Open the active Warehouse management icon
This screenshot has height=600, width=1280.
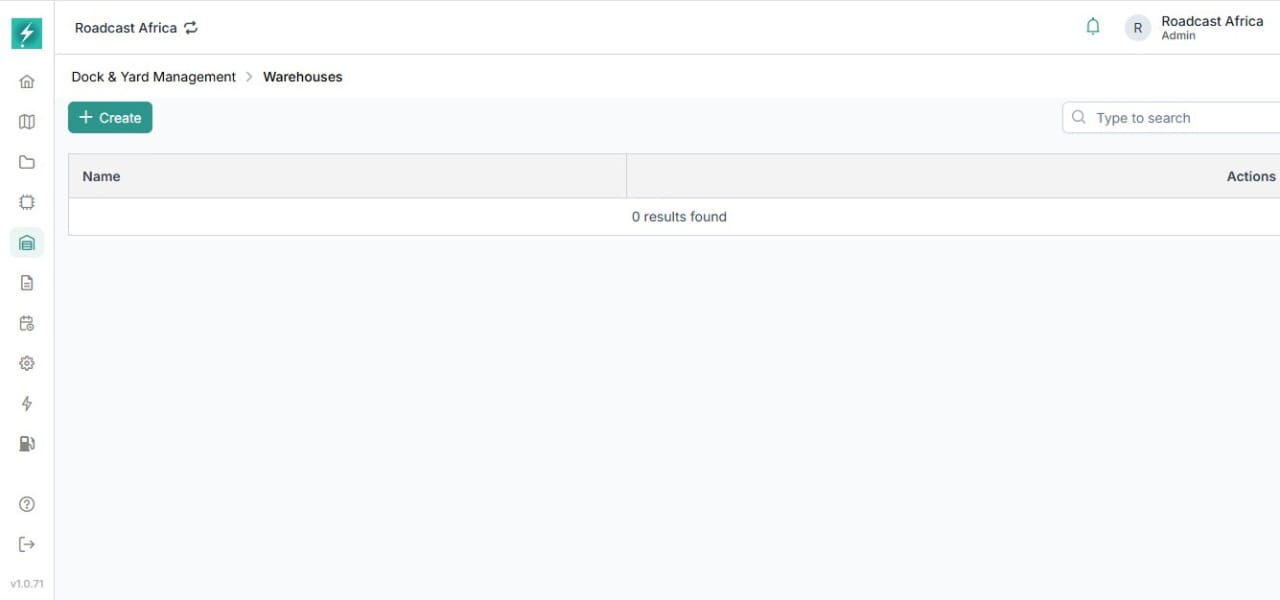26,242
